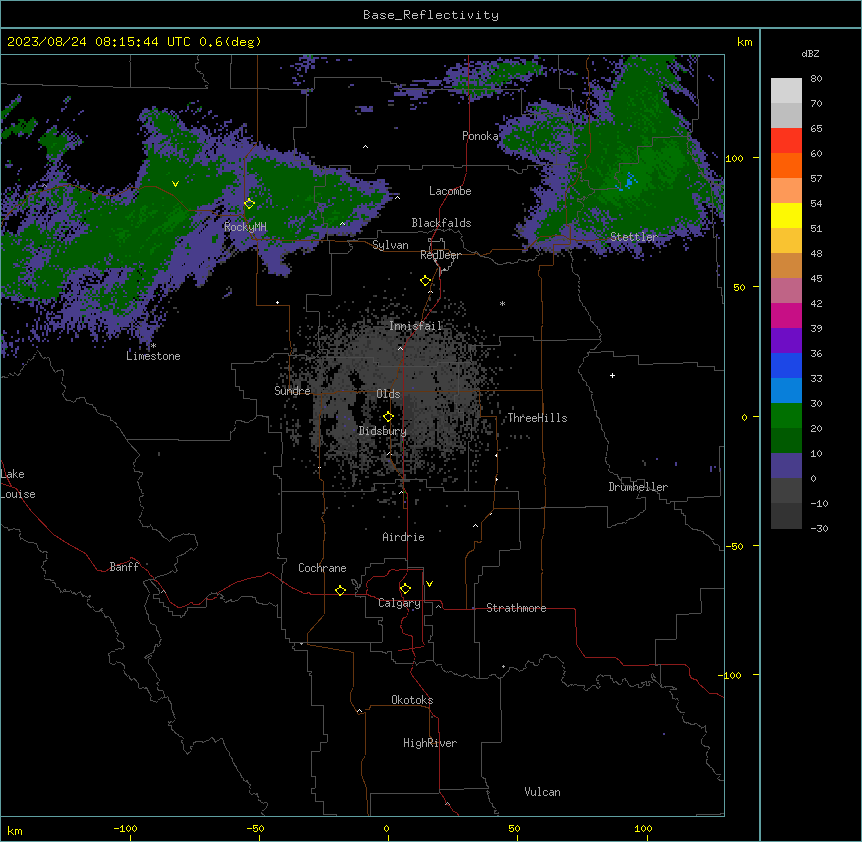Click the bright green 20-30 dBZ legend swatch
The width and height of the screenshot is (862, 842).
coord(786,416)
